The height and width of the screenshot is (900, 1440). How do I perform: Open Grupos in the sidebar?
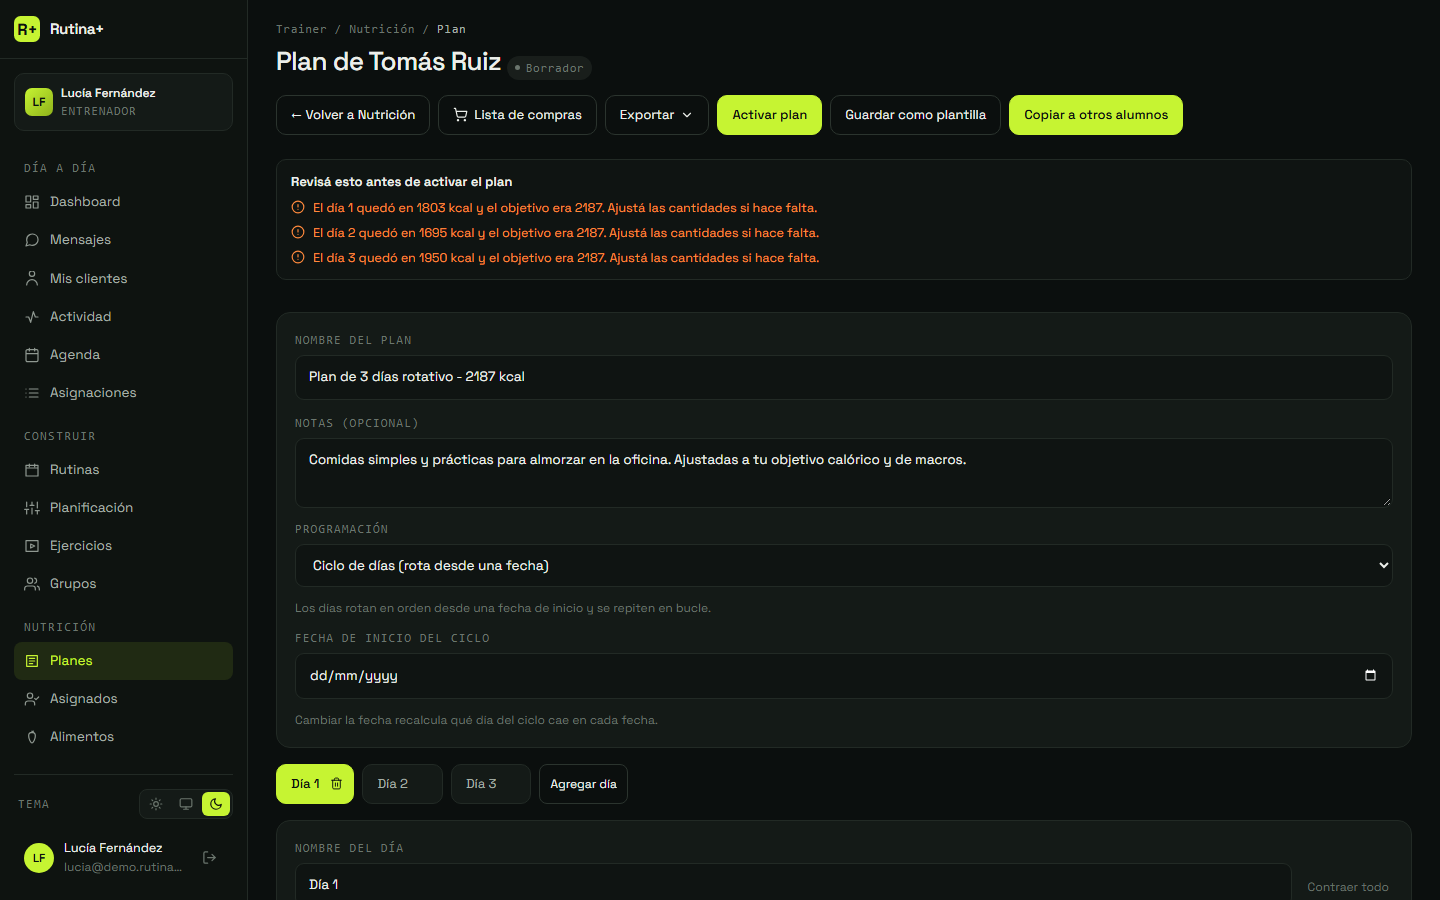tap(123, 584)
